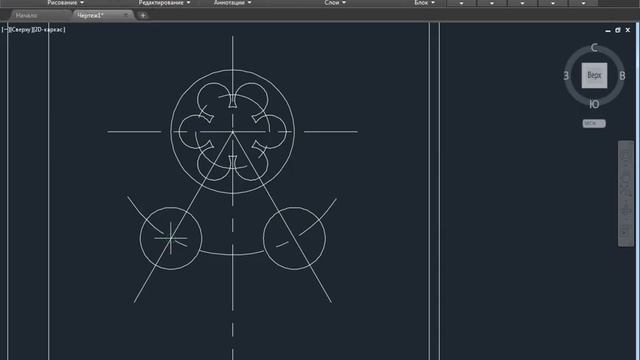
Task: Expand the Редактирование ribbon panel
Action: pyautogui.click(x=164, y=2)
